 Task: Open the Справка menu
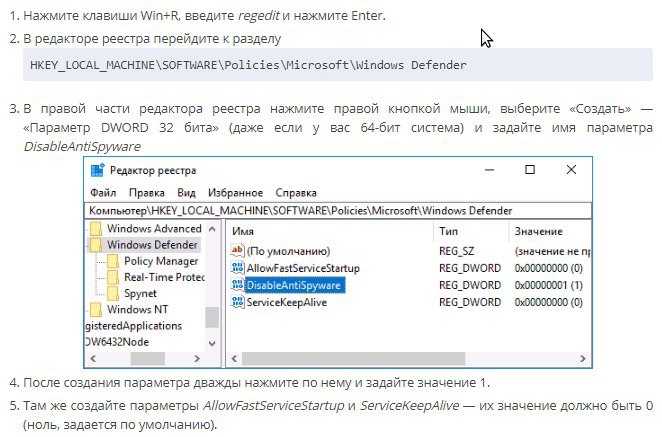coord(296,193)
